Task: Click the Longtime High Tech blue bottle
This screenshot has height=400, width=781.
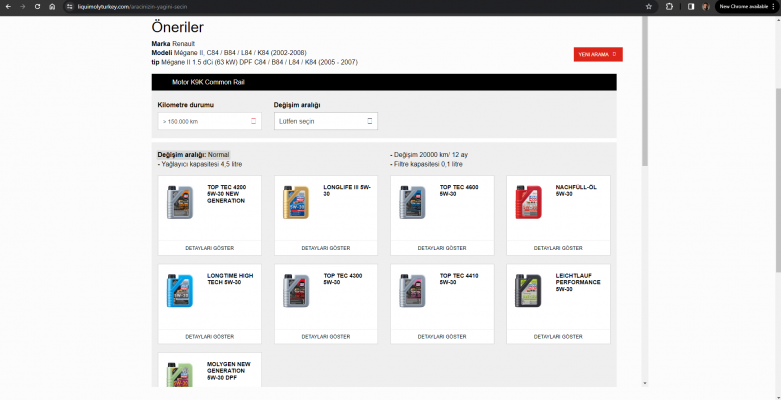Action: click(180, 290)
